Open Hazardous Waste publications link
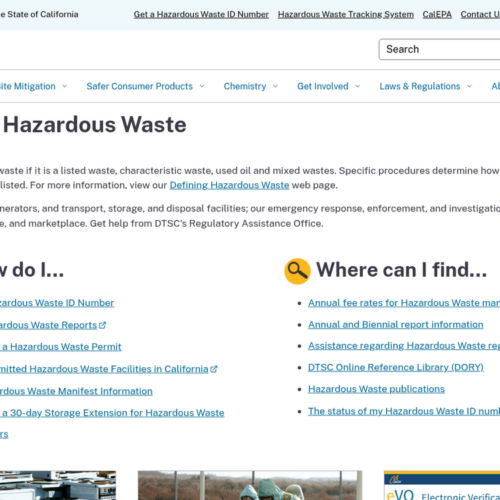The image size is (500, 500). click(376, 389)
